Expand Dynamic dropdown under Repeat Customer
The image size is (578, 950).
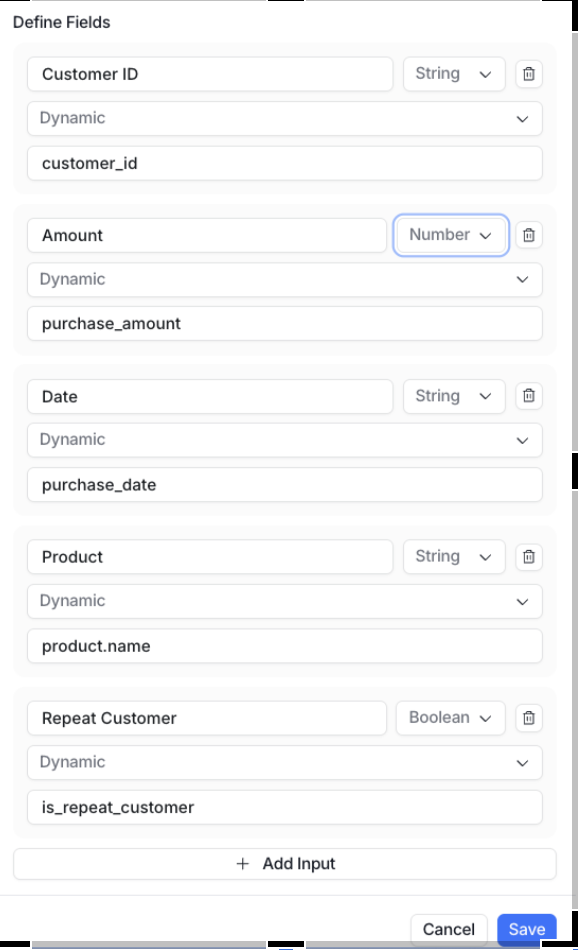[x=285, y=762]
